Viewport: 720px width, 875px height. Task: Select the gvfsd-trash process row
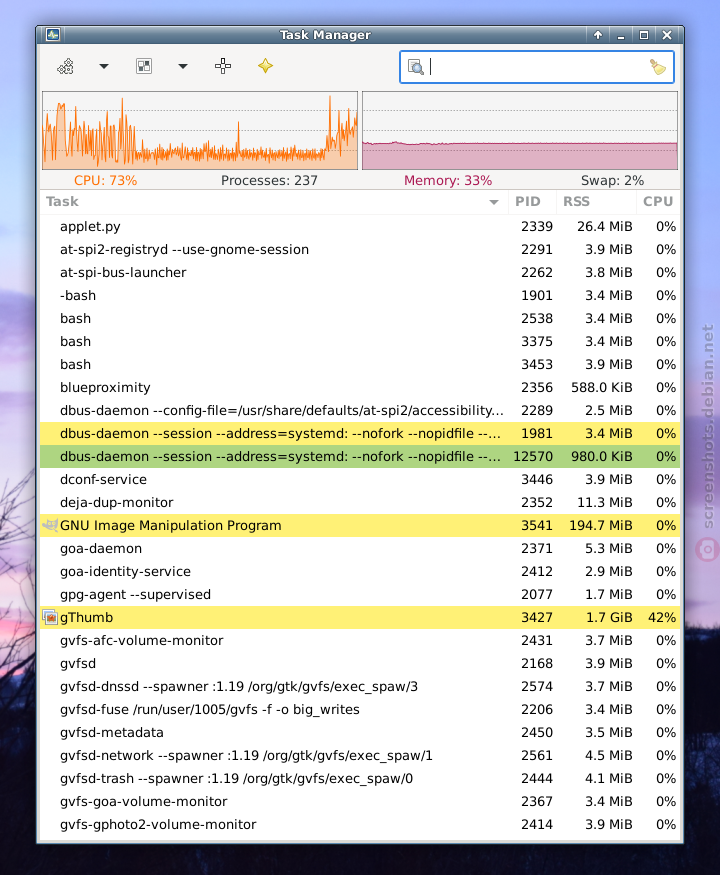pyautogui.click(x=360, y=778)
